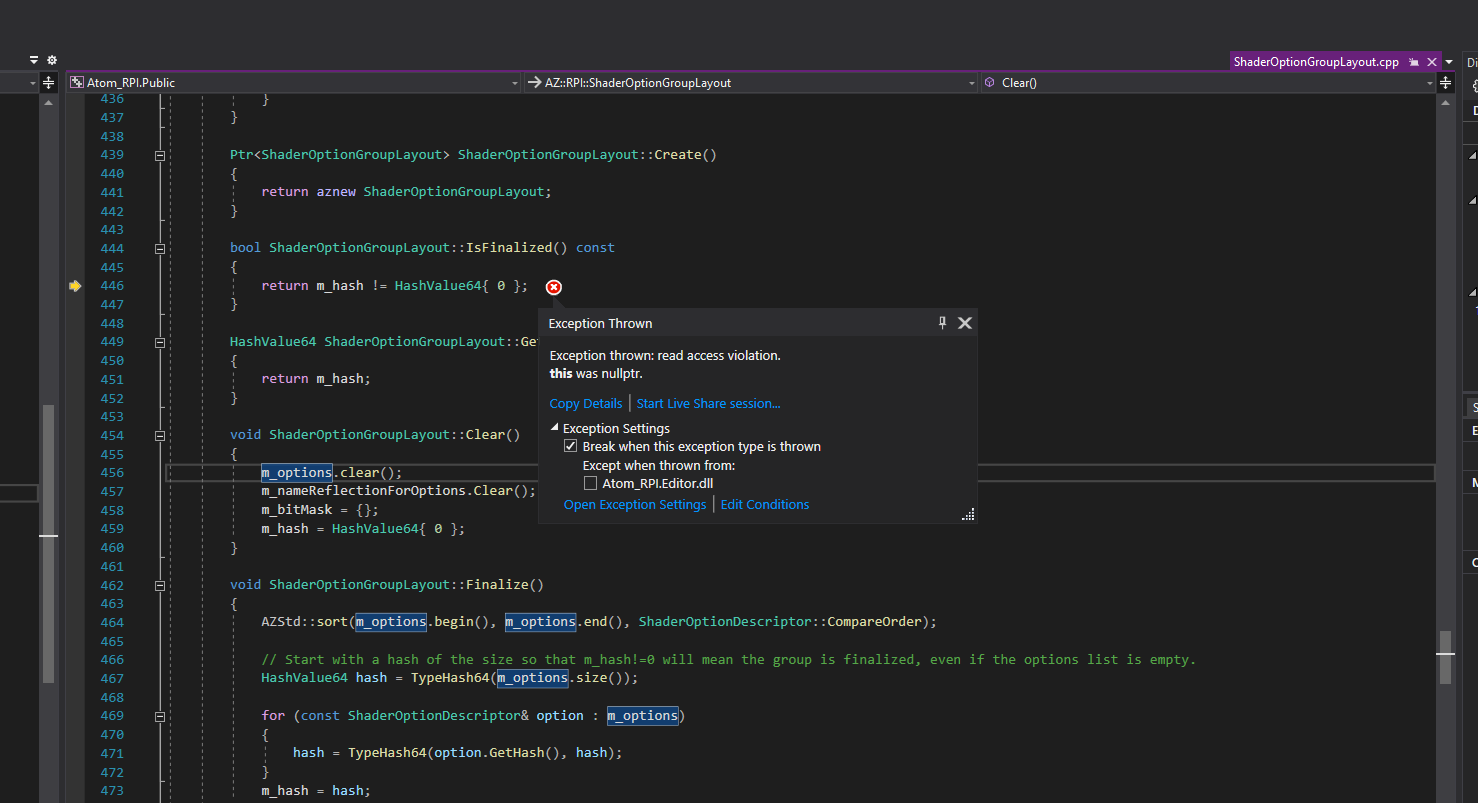Pin the Exception Thrown popup
The height and width of the screenshot is (803, 1478).
point(941,322)
